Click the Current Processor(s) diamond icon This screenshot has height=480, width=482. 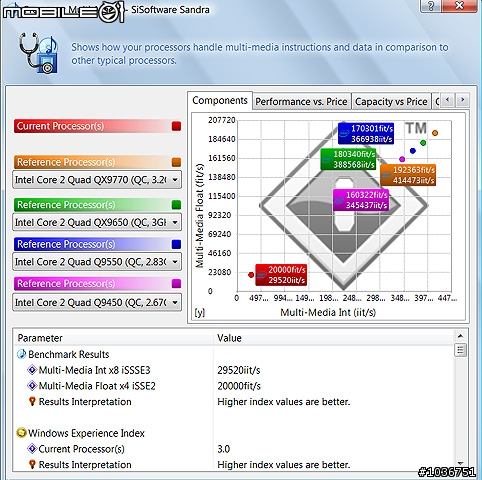click(32, 449)
